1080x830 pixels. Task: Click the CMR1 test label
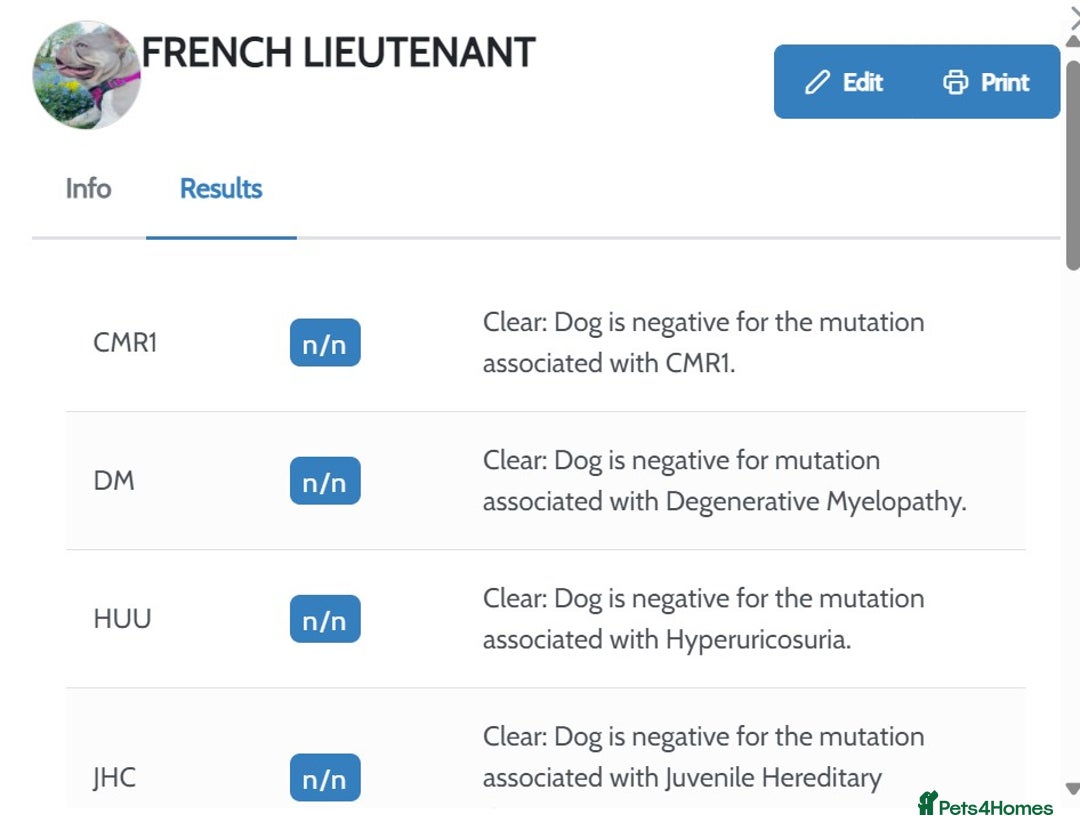125,343
